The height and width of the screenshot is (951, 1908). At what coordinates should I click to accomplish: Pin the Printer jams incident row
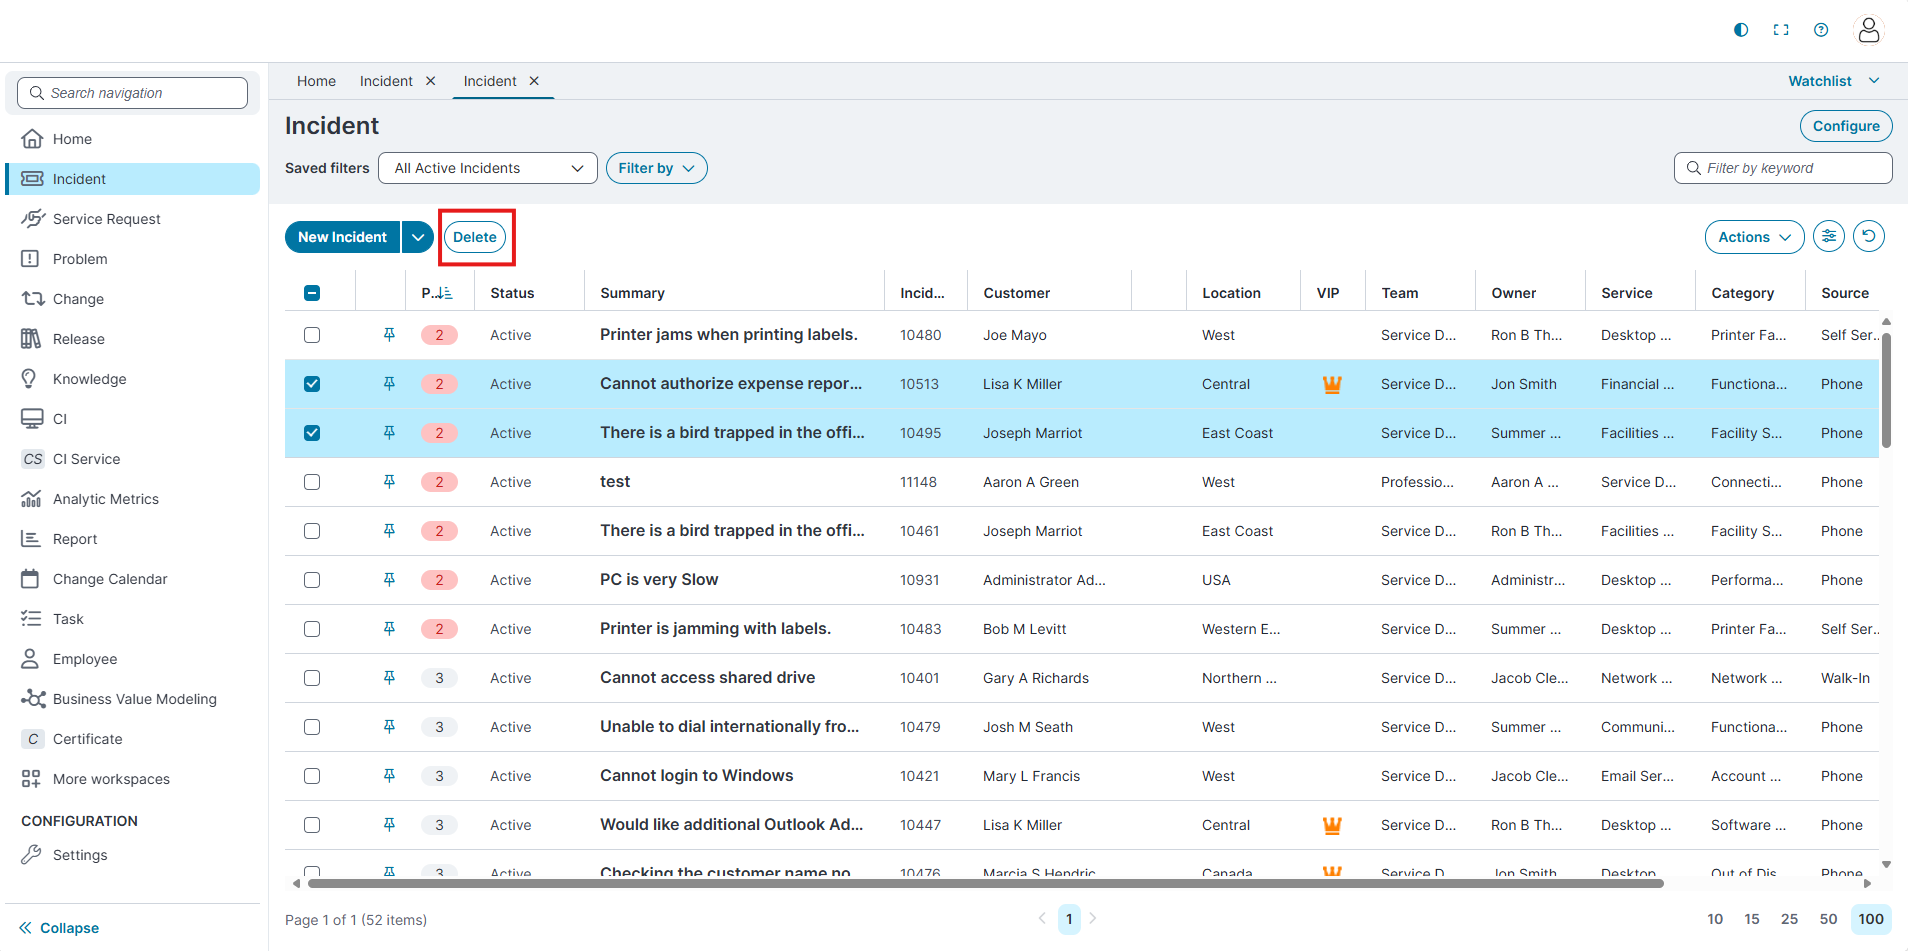pos(389,335)
